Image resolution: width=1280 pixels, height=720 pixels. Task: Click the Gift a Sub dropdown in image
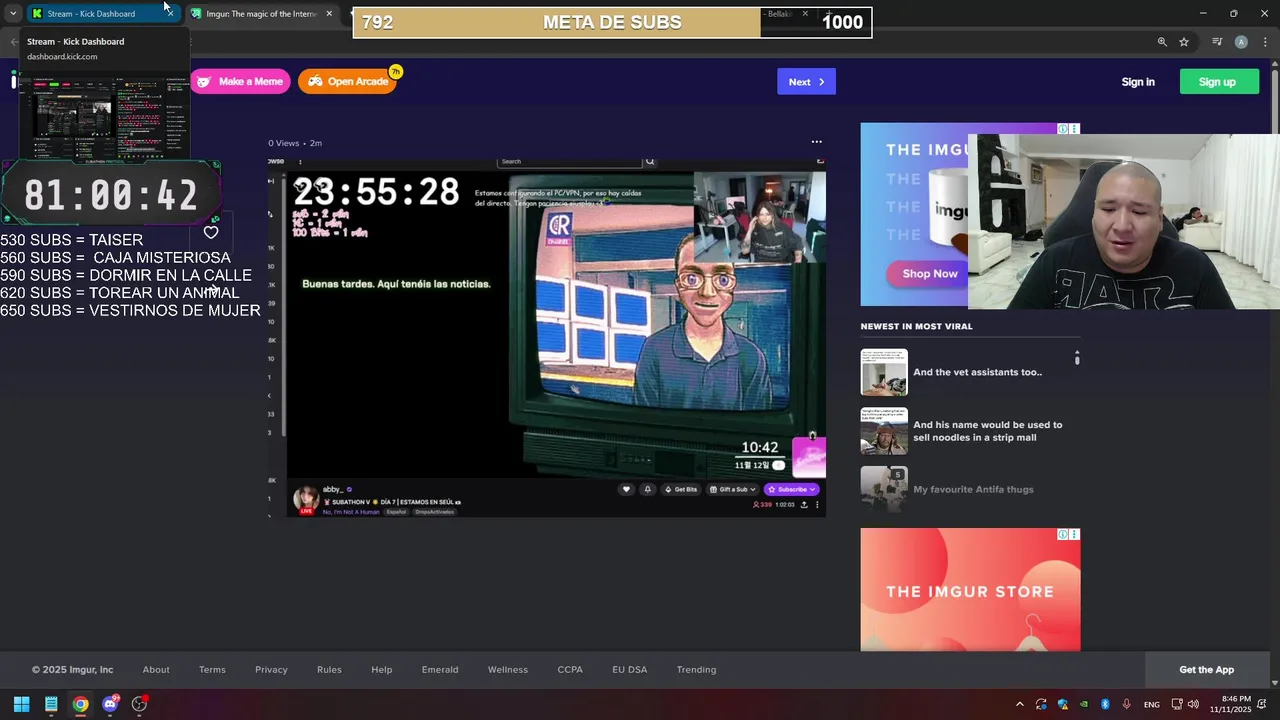click(733, 489)
